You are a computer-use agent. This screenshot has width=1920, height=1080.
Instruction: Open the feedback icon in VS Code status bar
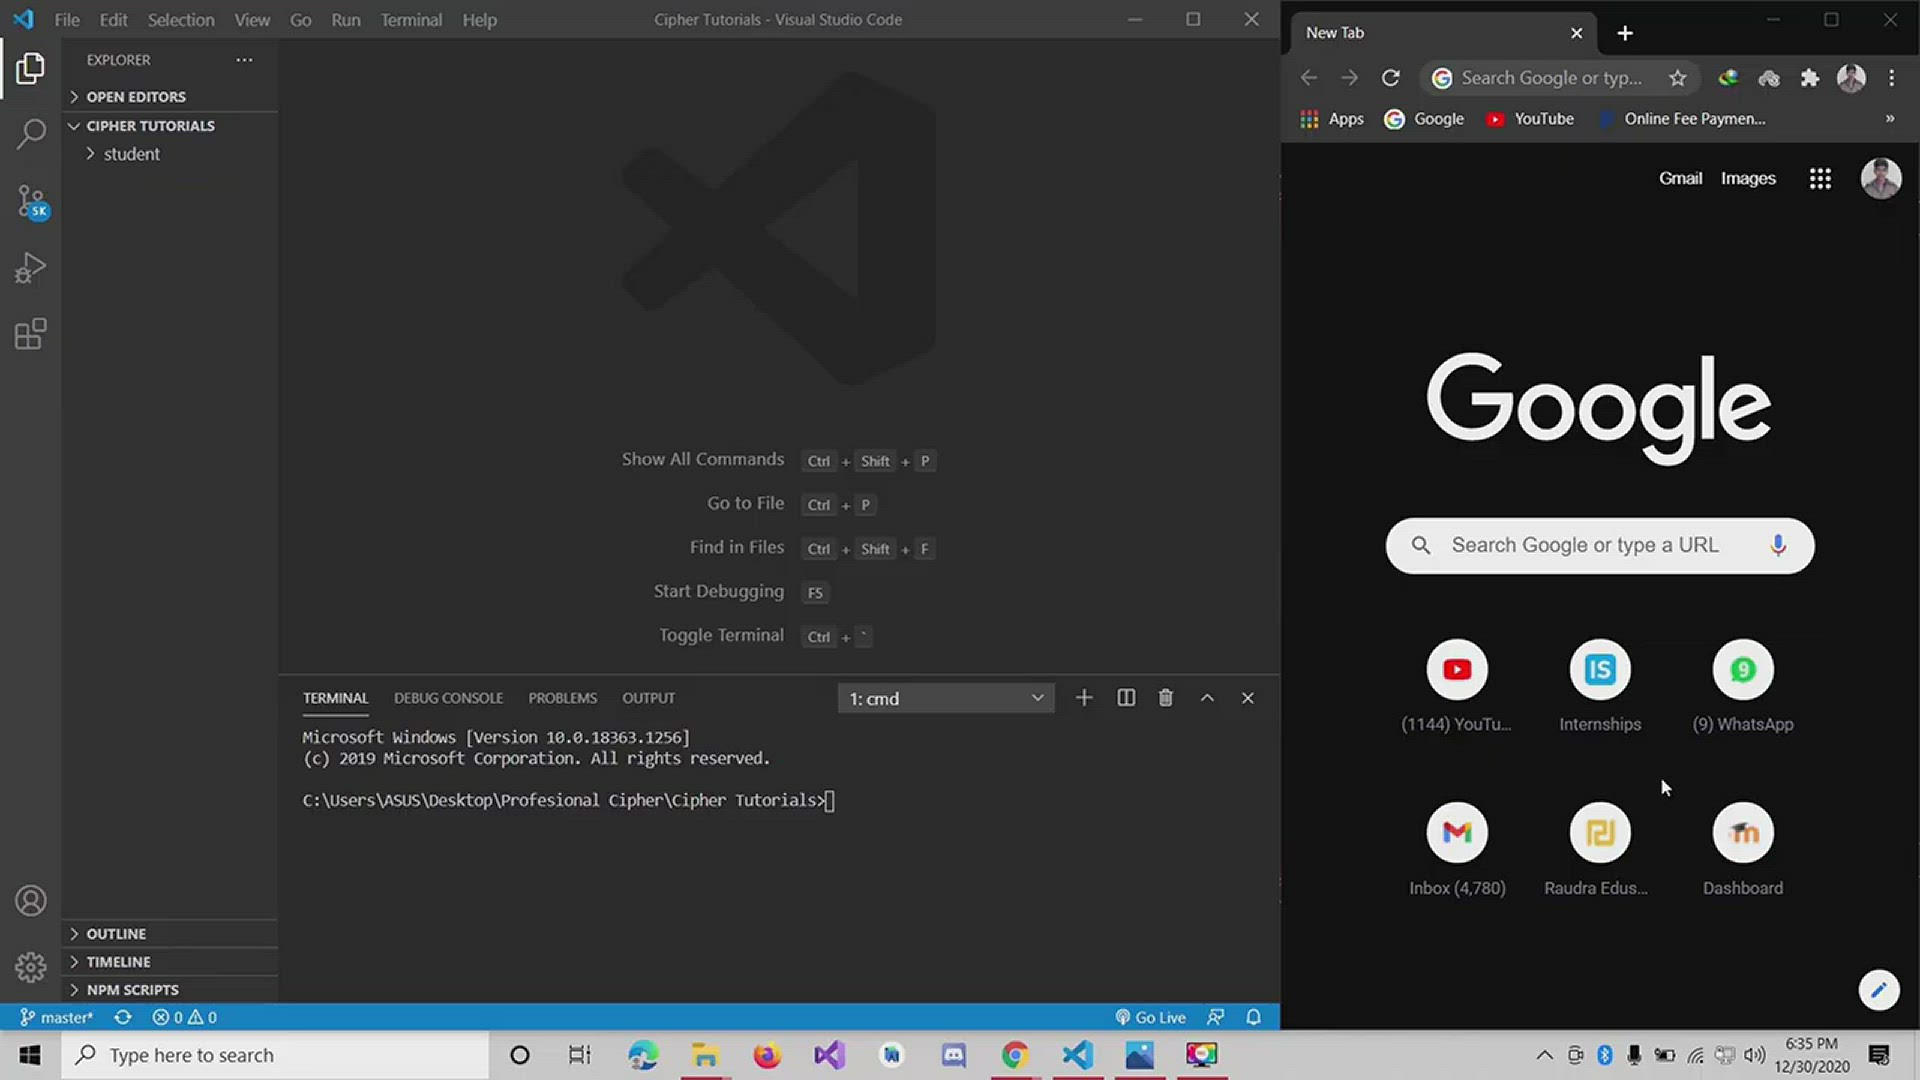1216,1017
